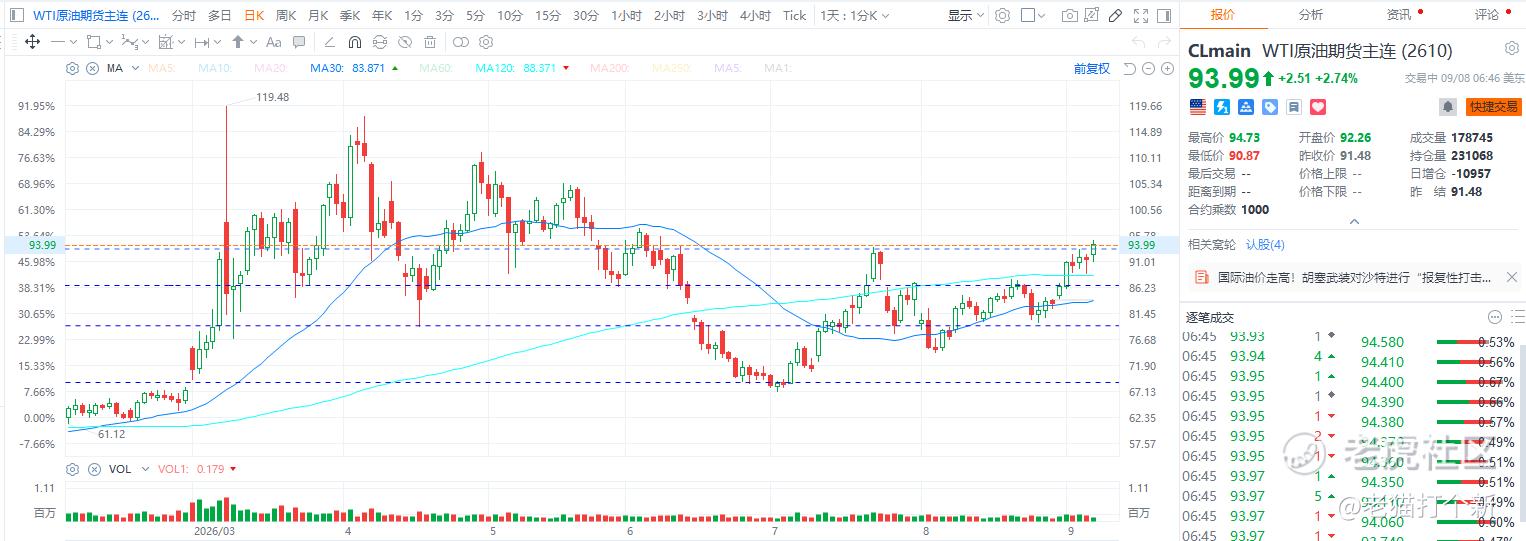1526x541 pixels.
Task: Expand the MA indicator dropdown
Action: [x=134, y=68]
